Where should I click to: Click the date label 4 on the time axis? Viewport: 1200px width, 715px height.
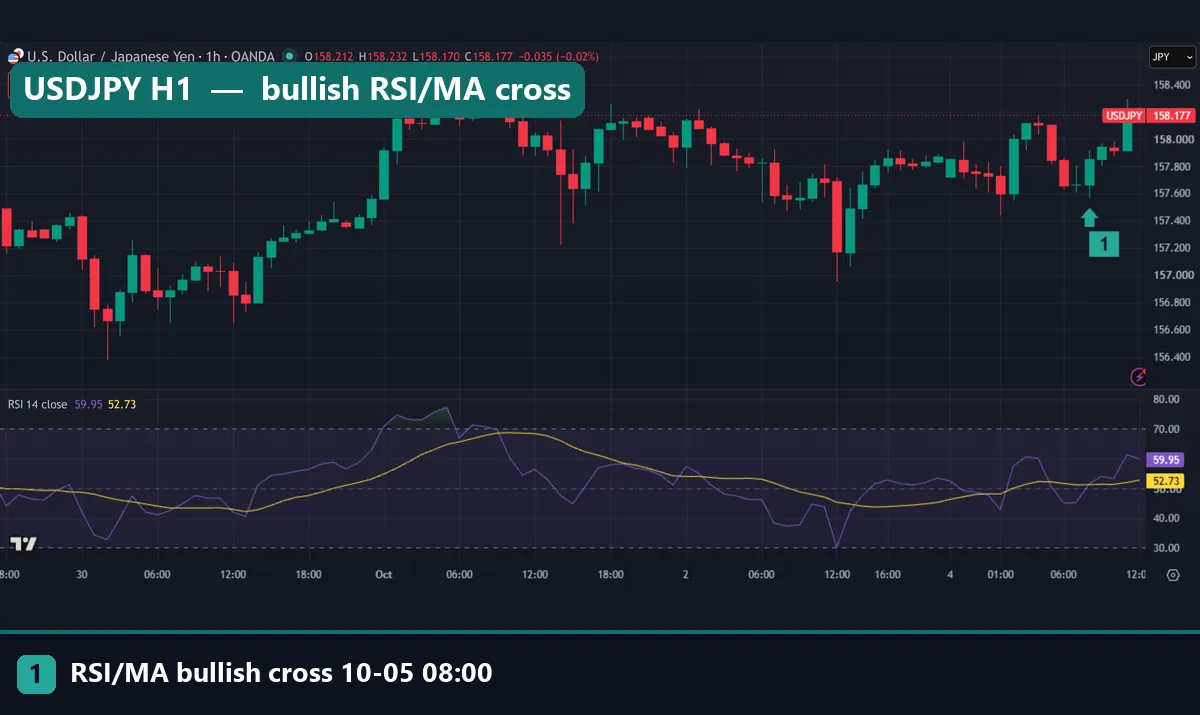tap(950, 575)
